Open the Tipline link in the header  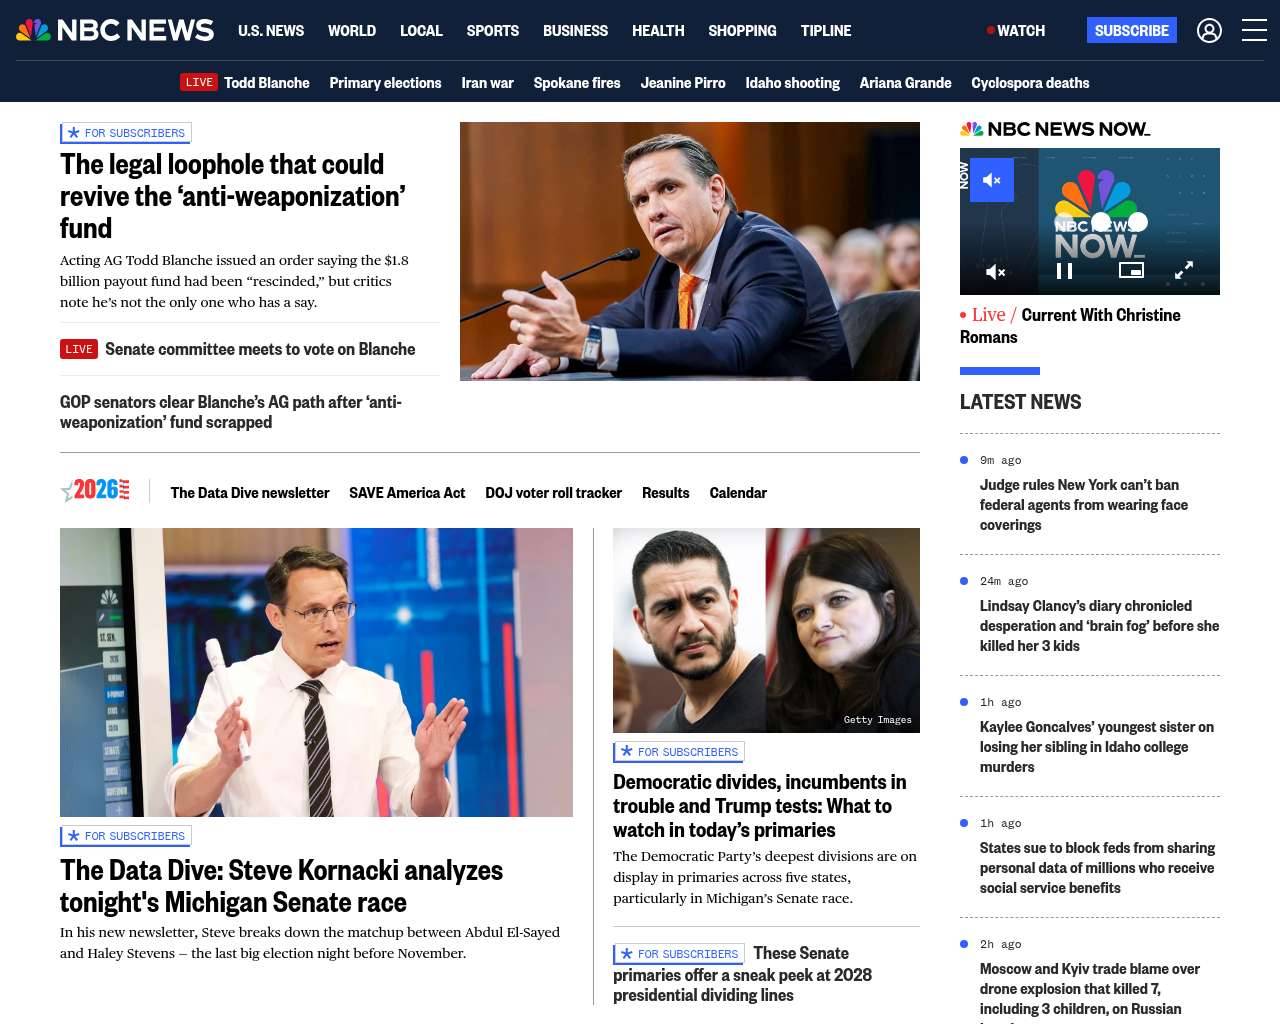click(x=826, y=31)
